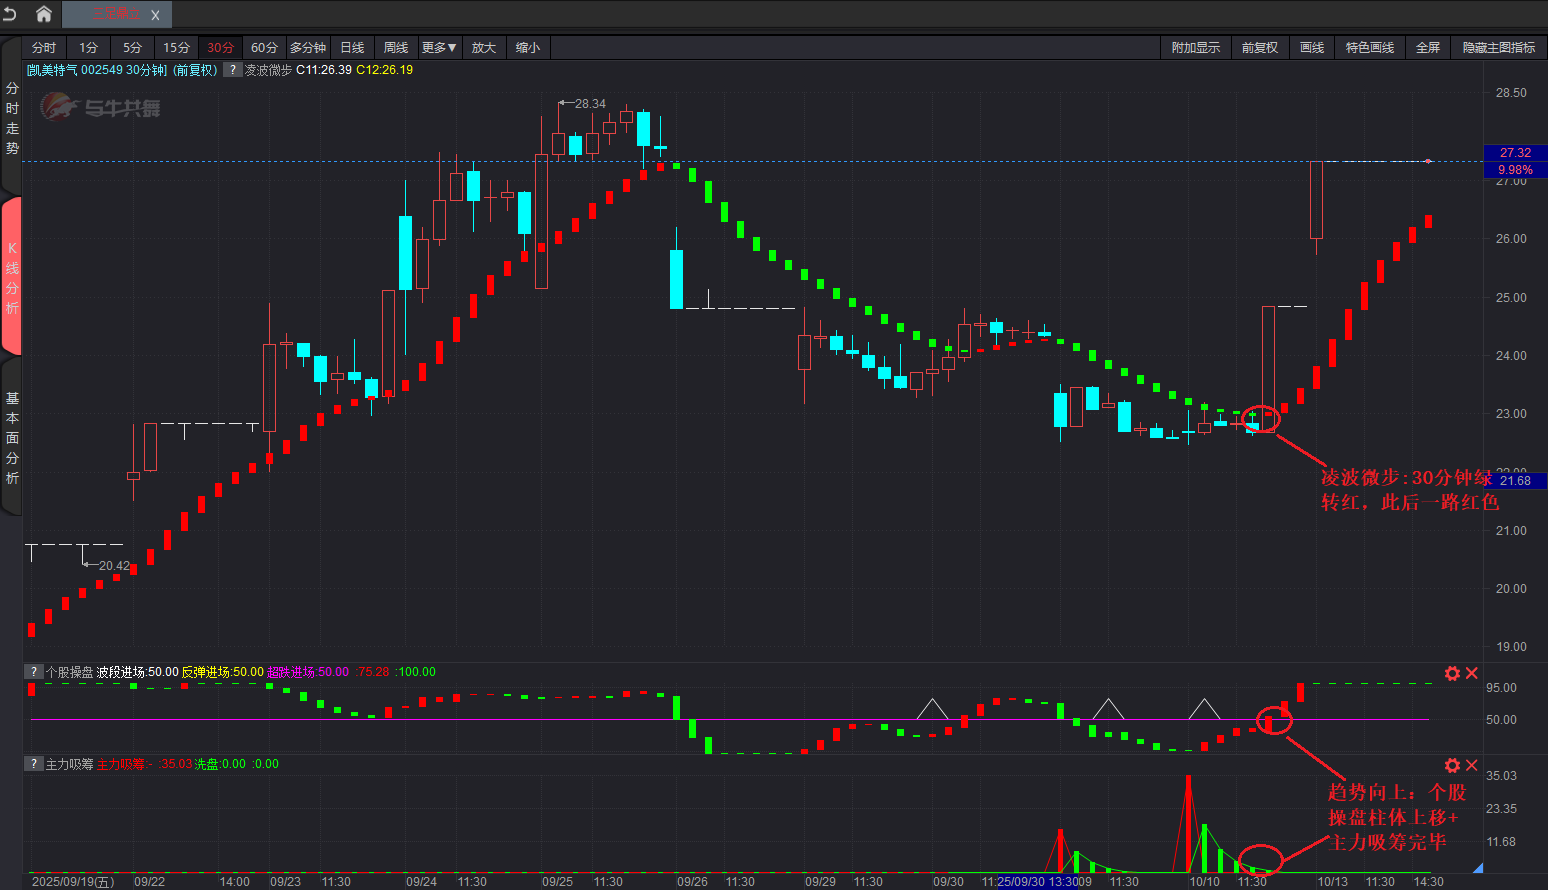Viewport: 1548px width, 890px height.
Task: Close the 三足鼎立 tab
Action: pyautogui.click(x=155, y=15)
